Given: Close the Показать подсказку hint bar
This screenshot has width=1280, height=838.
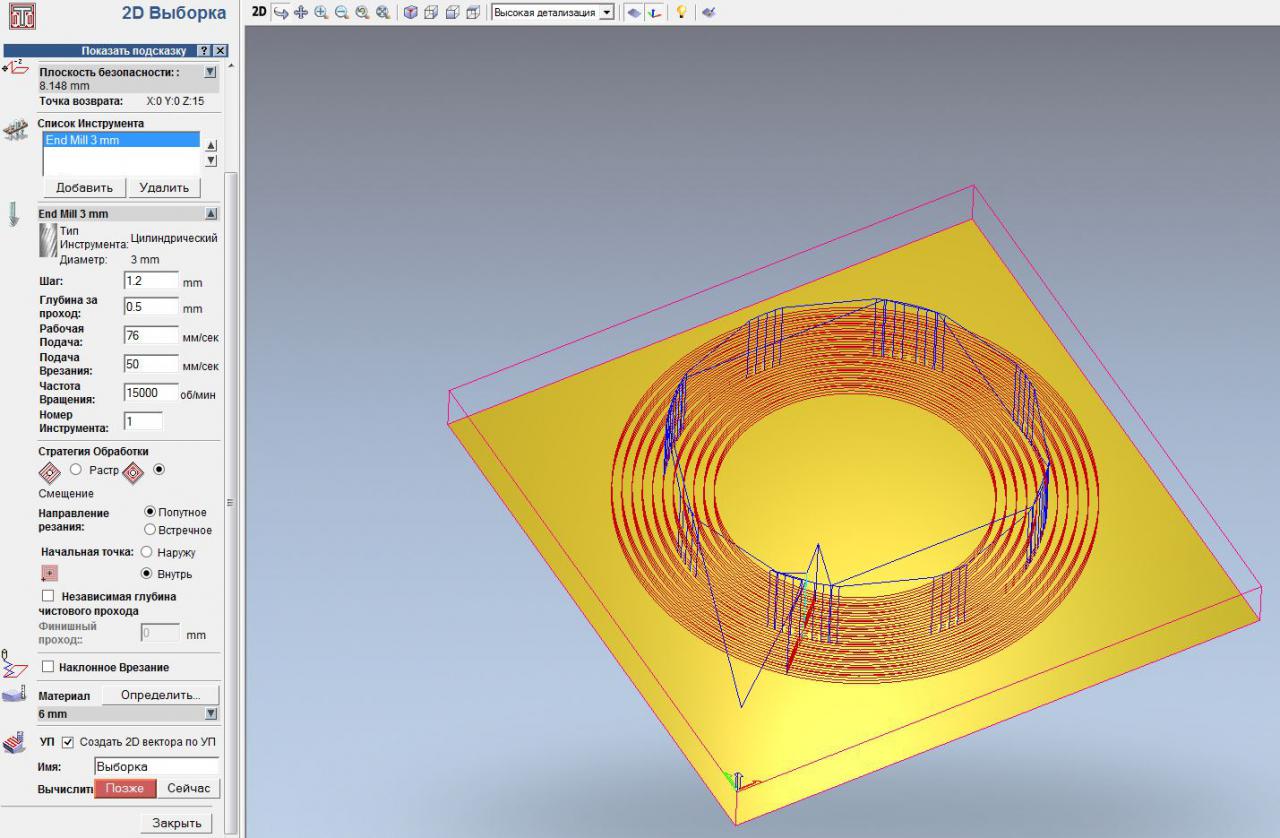Looking at the screenshot, I should click(221, 50).
